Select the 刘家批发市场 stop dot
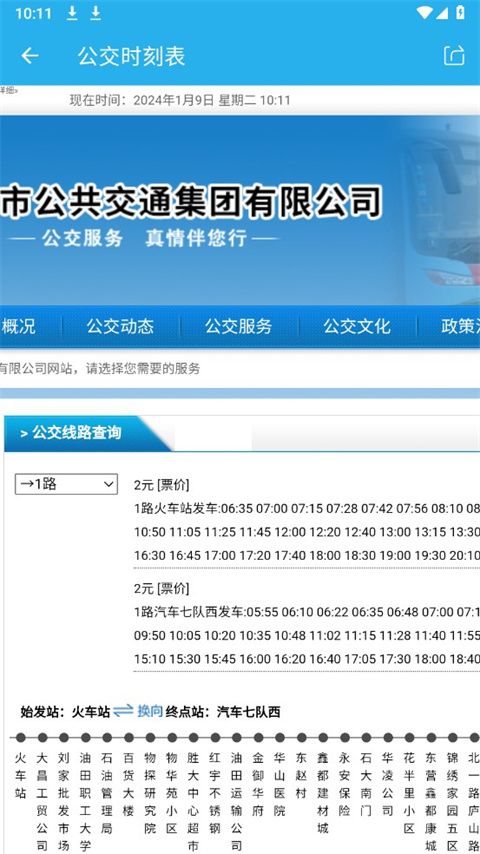Viewport: 480px width, 854px height. pos(64,738)
